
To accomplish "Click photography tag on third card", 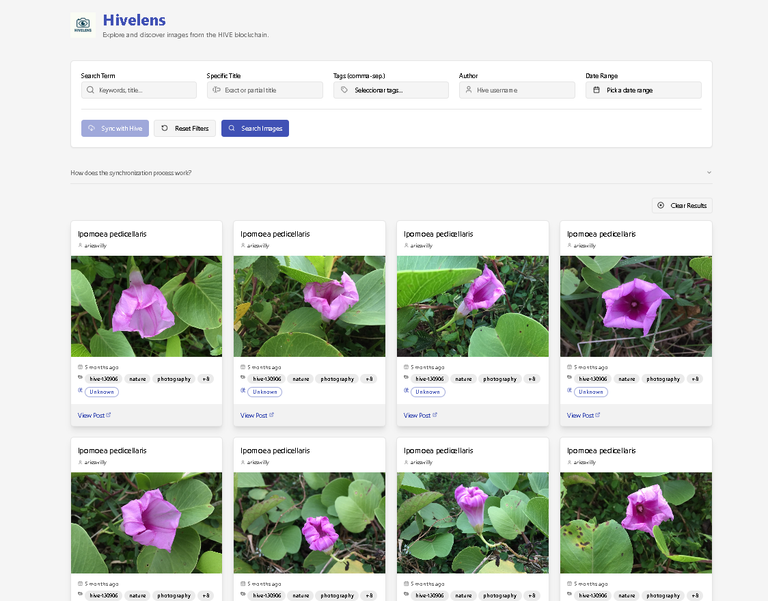I will (x=500, y=379).
